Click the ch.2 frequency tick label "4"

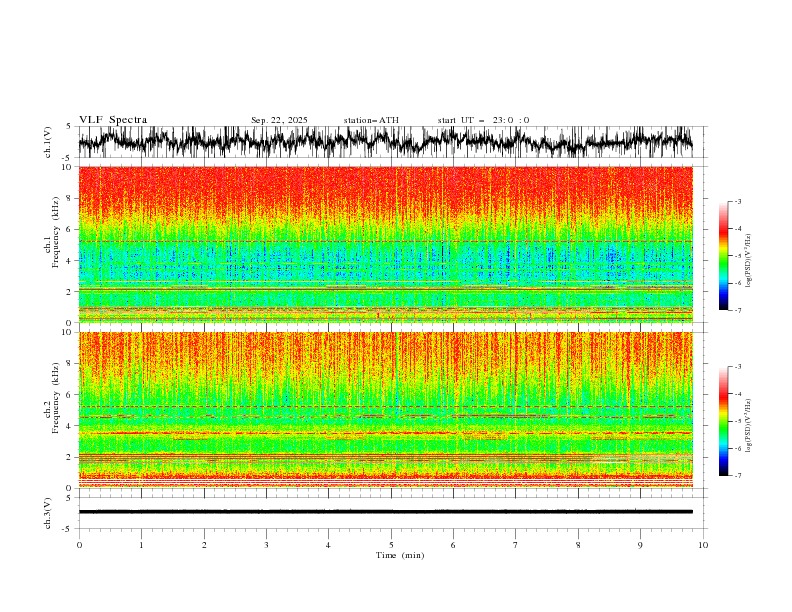[69, 426]
